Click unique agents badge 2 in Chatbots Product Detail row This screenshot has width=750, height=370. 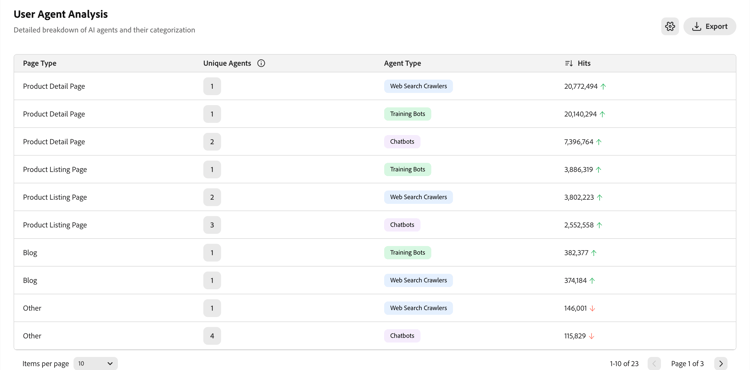pos(212,142)
